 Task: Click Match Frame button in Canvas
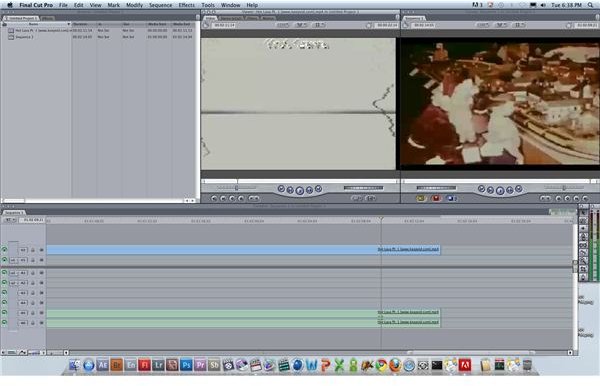tap(585, 198)
